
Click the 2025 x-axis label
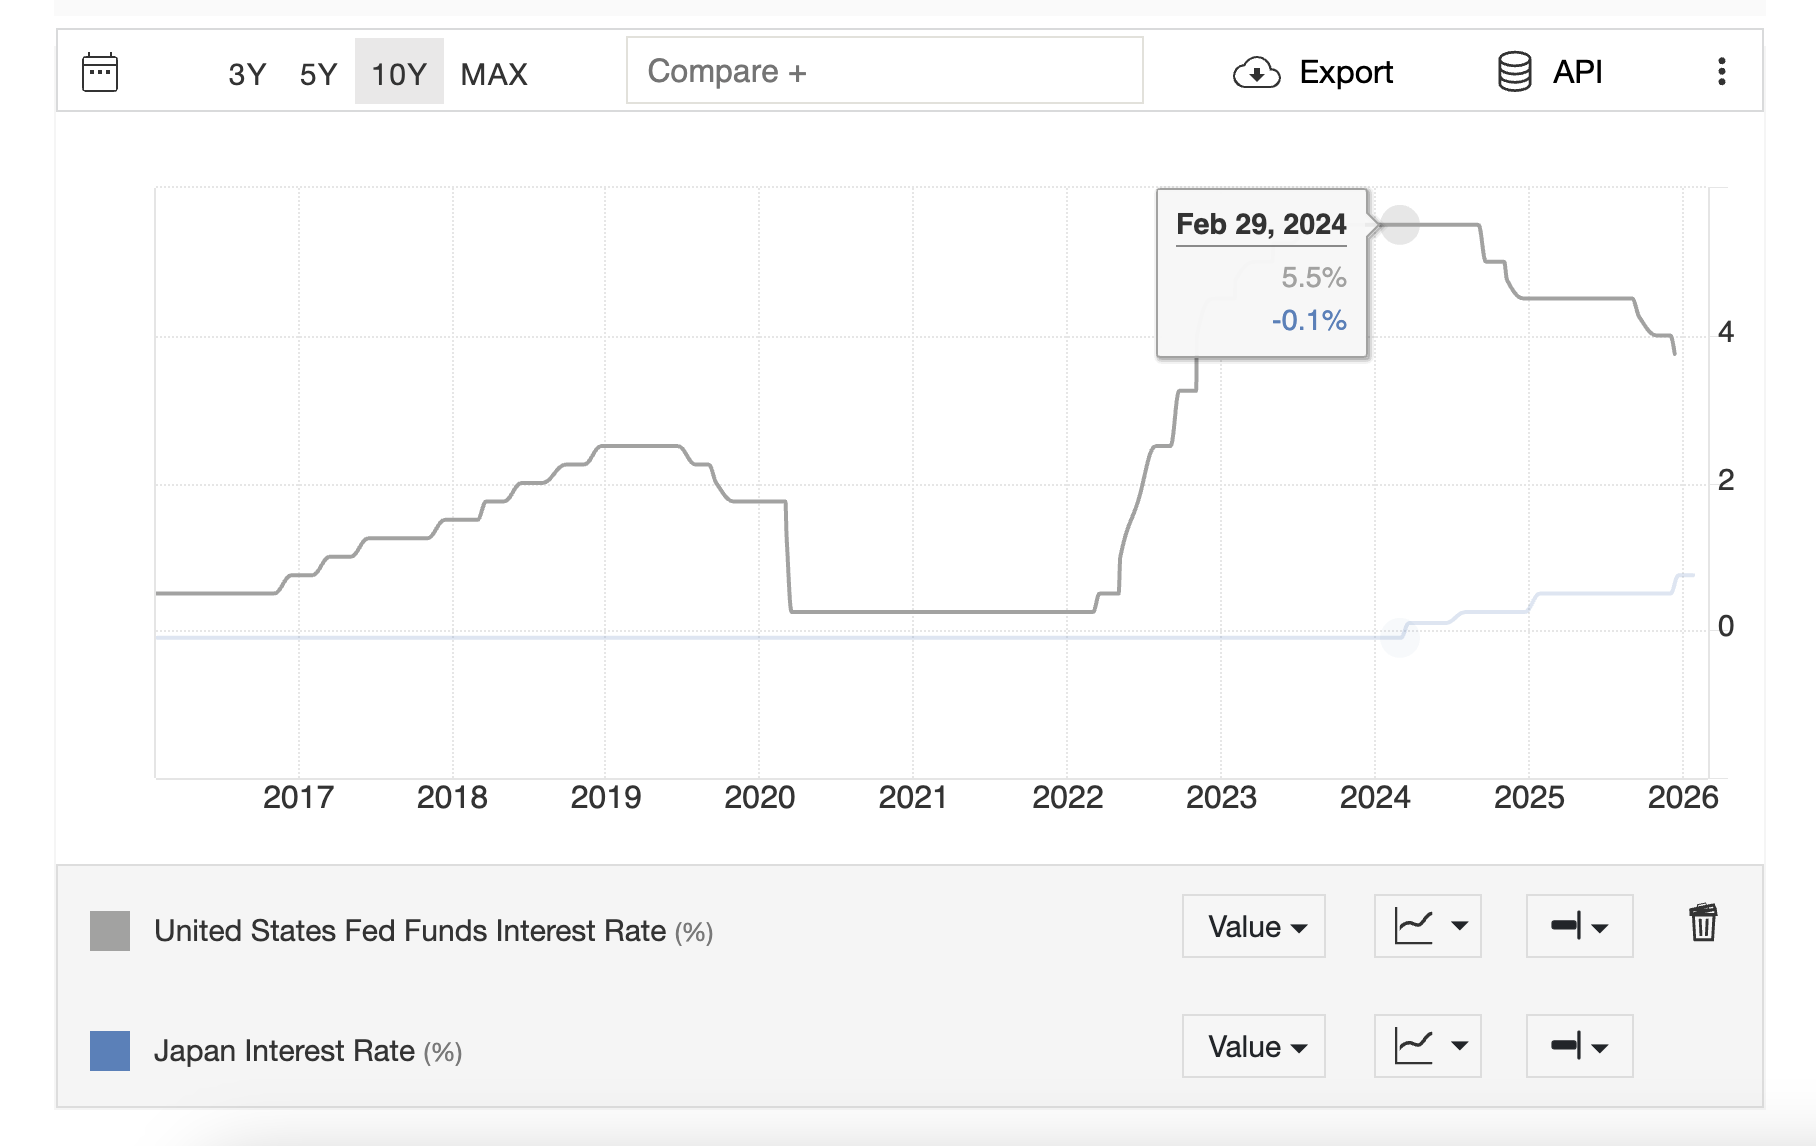pos(1529,797)
